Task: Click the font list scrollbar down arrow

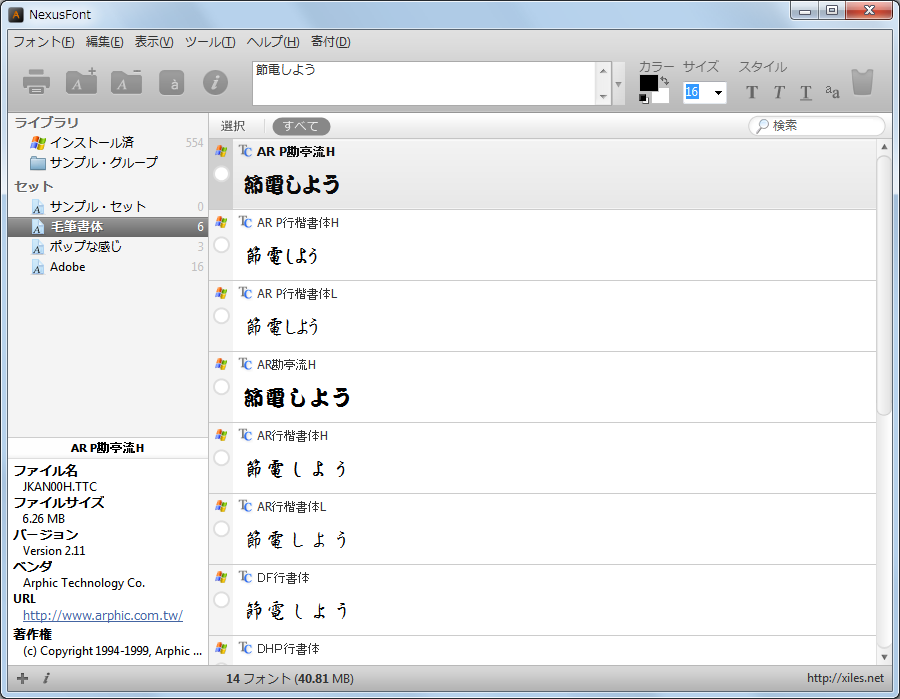Action: coord(884,657)
